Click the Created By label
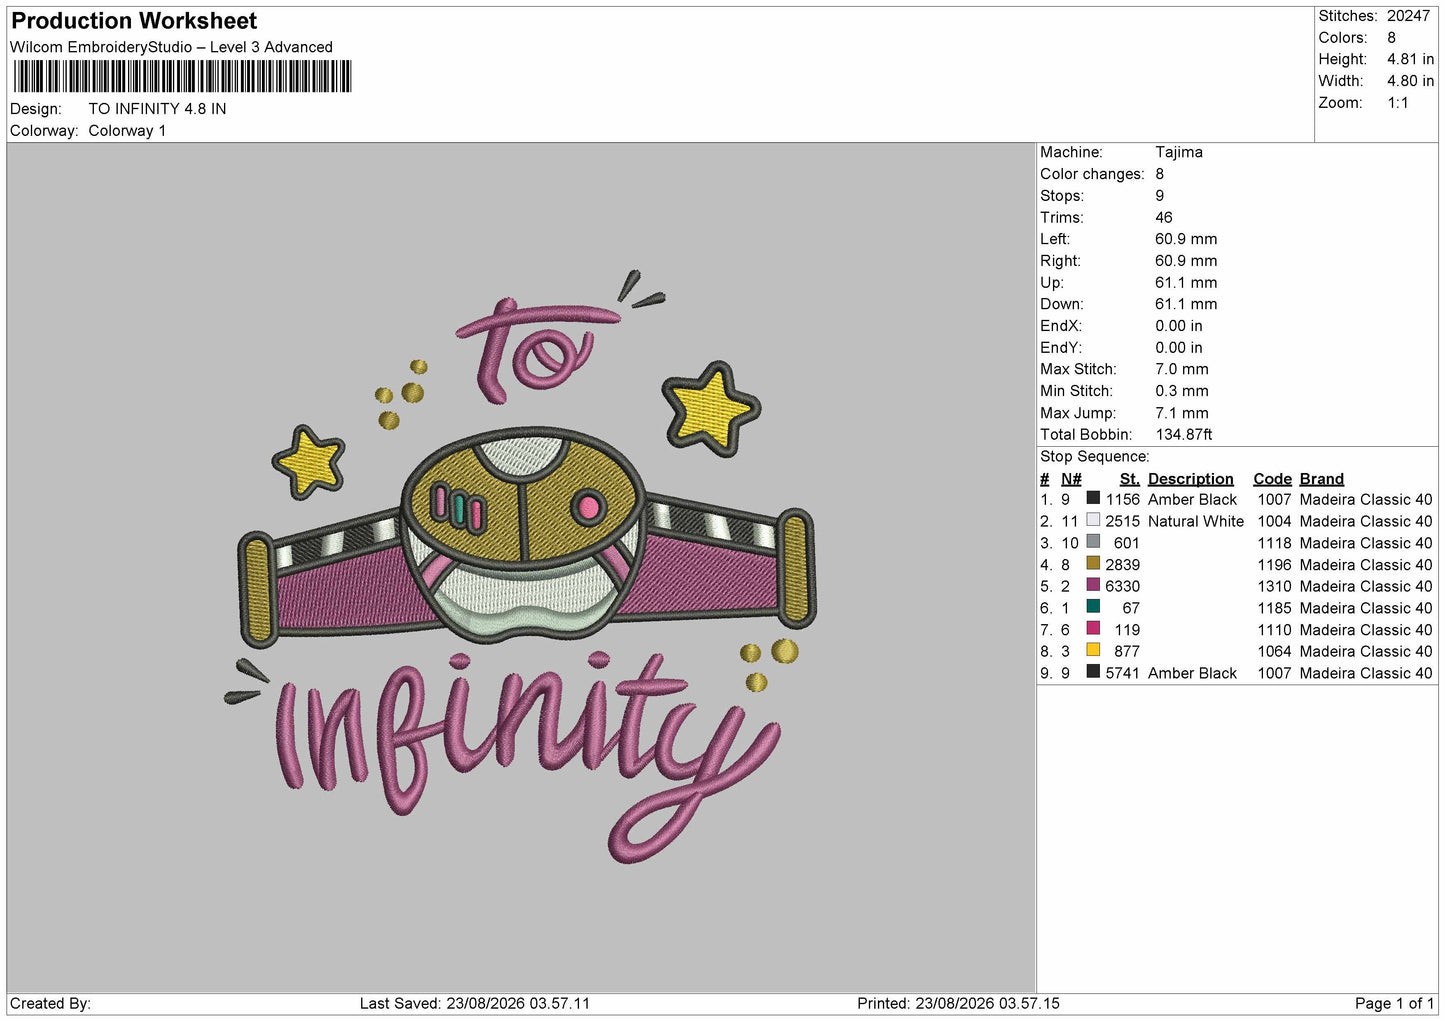Screen dimensions: 1445x1021 point(50,1003)
